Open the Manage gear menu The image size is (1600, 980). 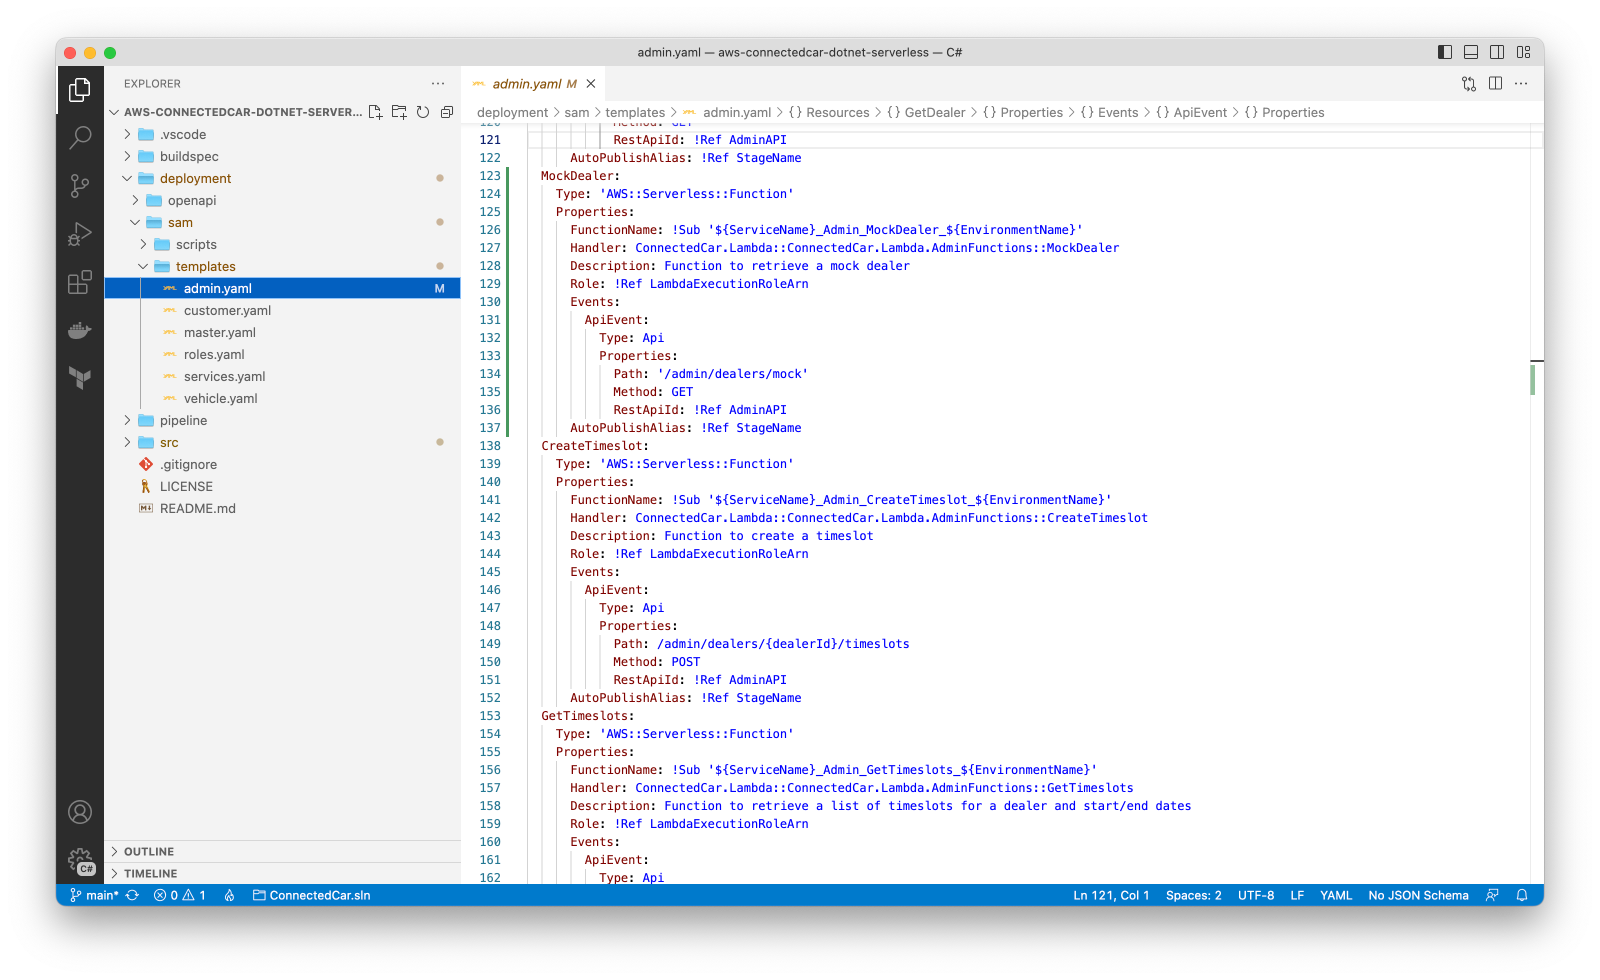click(x=80, y=860)
